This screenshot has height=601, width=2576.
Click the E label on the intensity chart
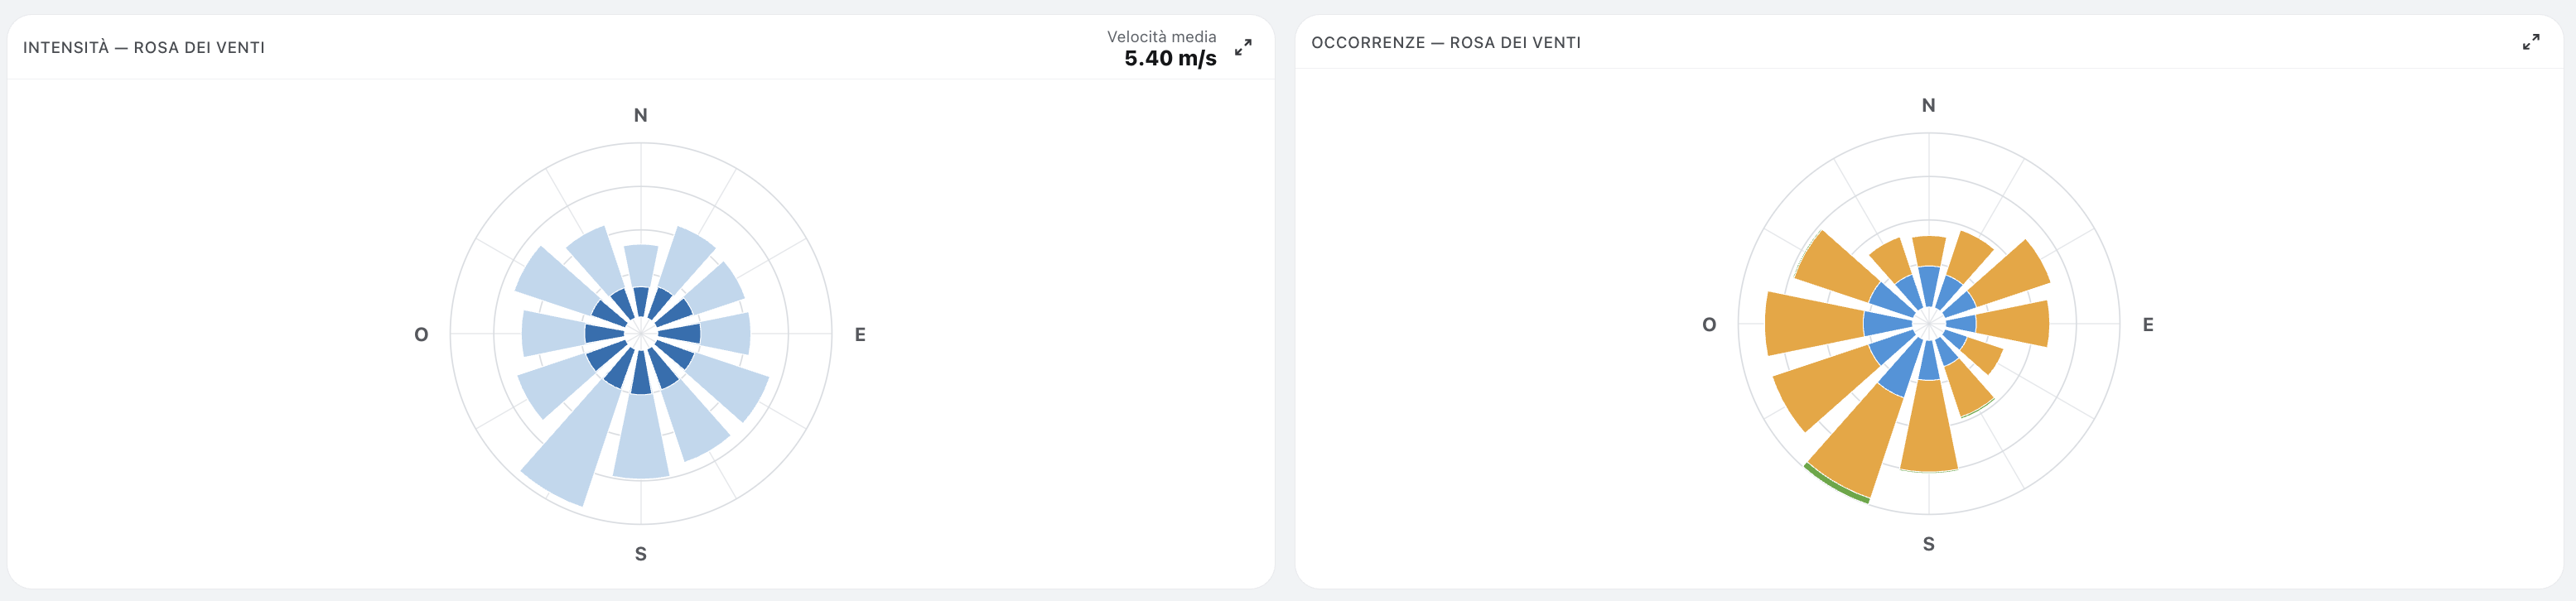point(860,334)
